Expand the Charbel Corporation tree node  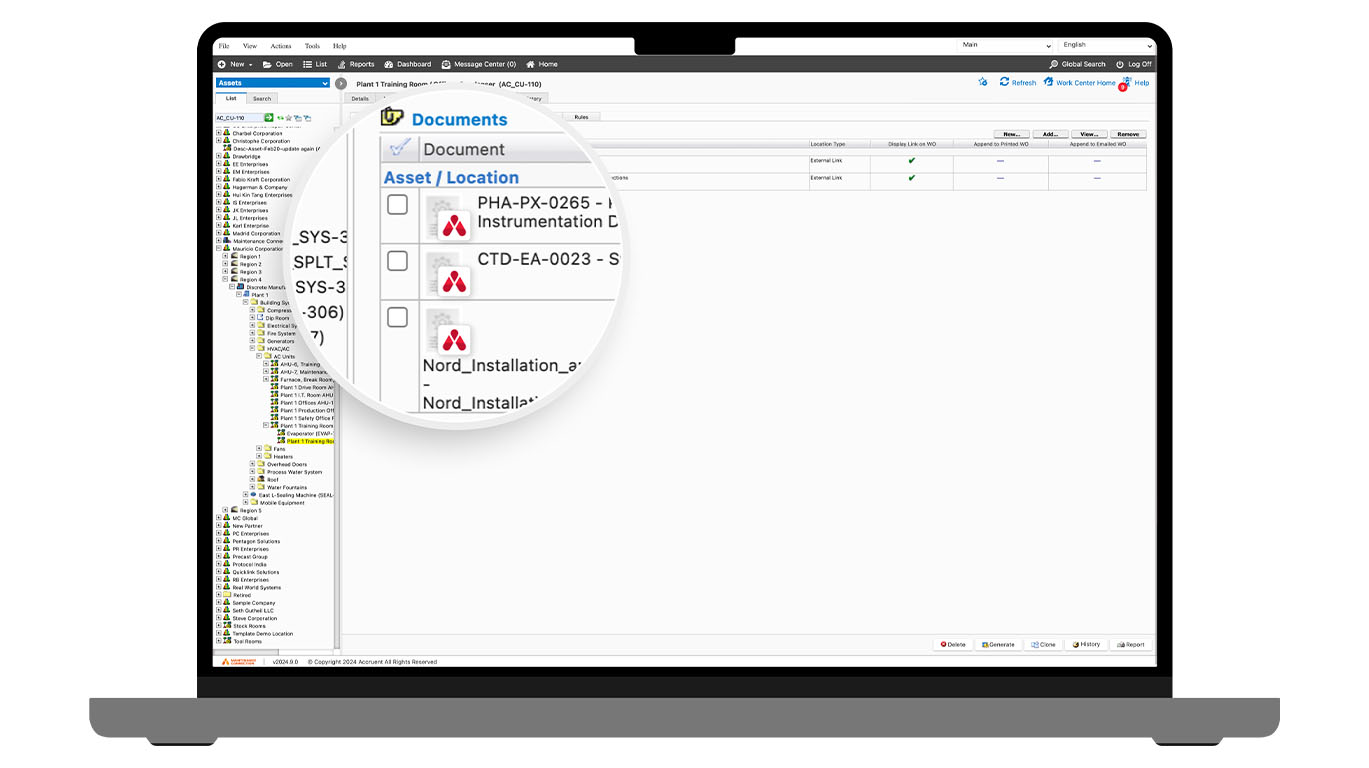click(x=219, y=133)
